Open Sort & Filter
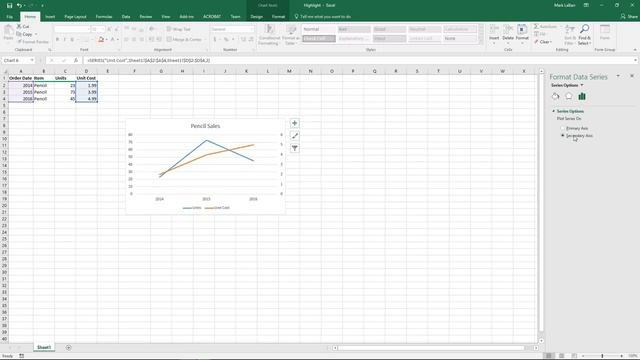 (570, 35)
